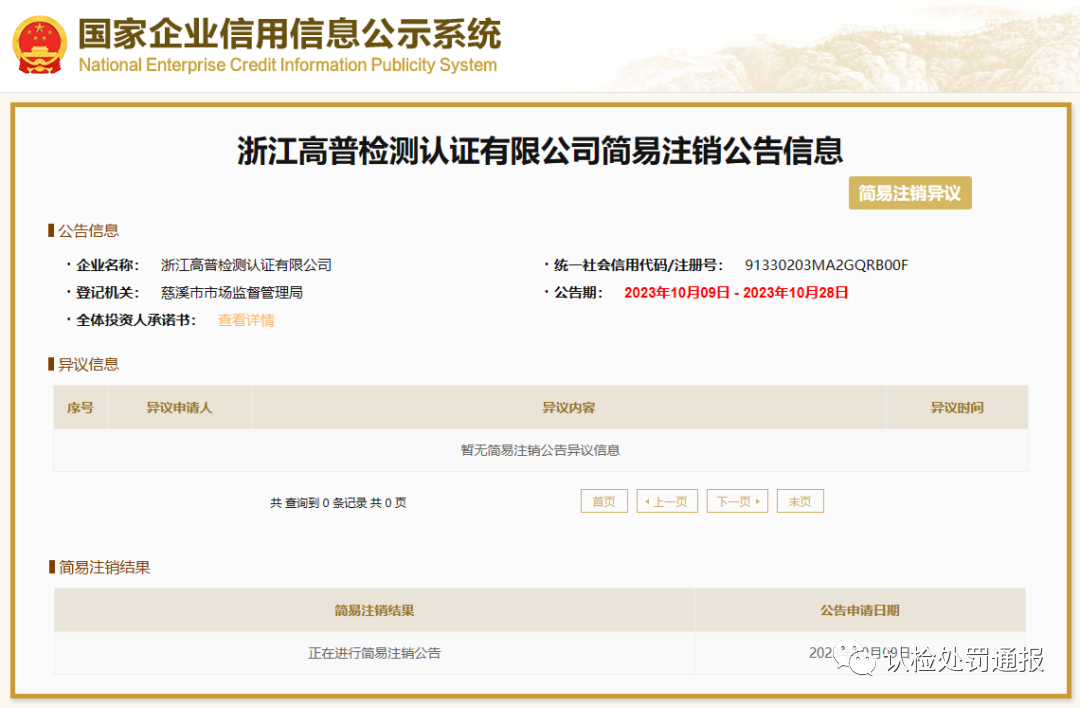
Task: Click the 简易注销结果 column header
Action: point(375,610)
